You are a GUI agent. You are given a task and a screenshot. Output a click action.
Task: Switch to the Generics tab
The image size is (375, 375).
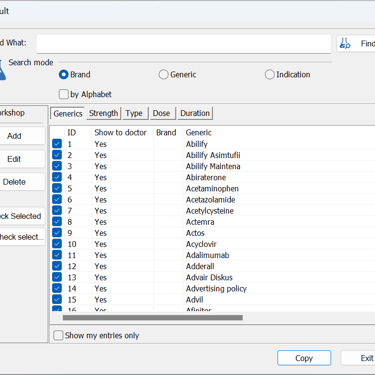click(68, 114)
